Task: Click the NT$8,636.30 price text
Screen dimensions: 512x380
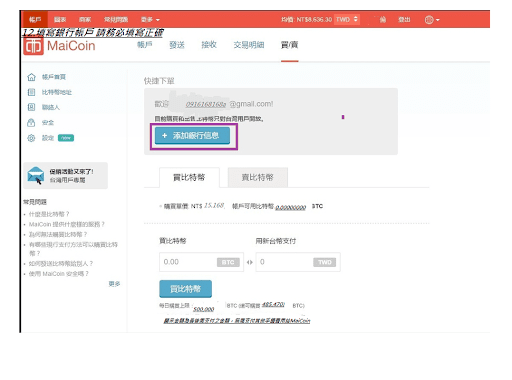Action: (314, 20)
